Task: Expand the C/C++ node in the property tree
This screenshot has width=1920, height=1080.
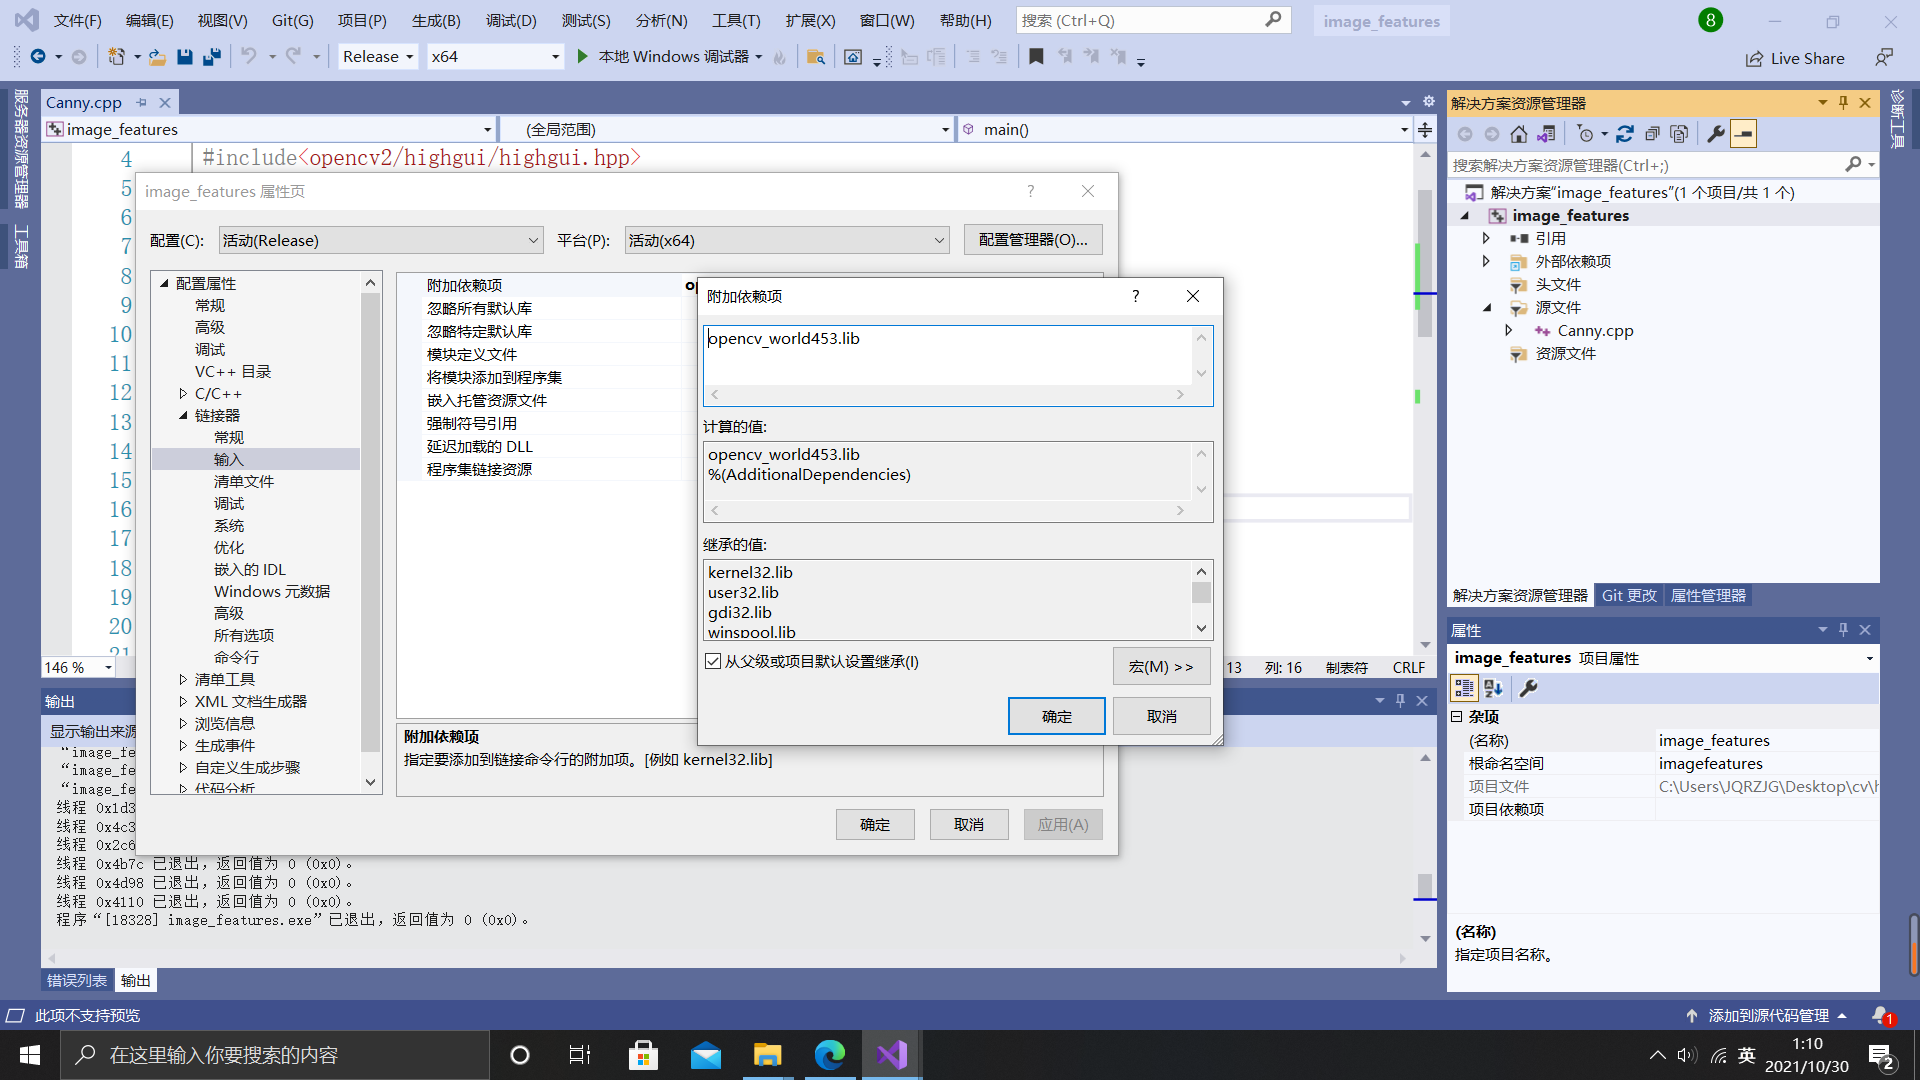Action: pos(183,394)
